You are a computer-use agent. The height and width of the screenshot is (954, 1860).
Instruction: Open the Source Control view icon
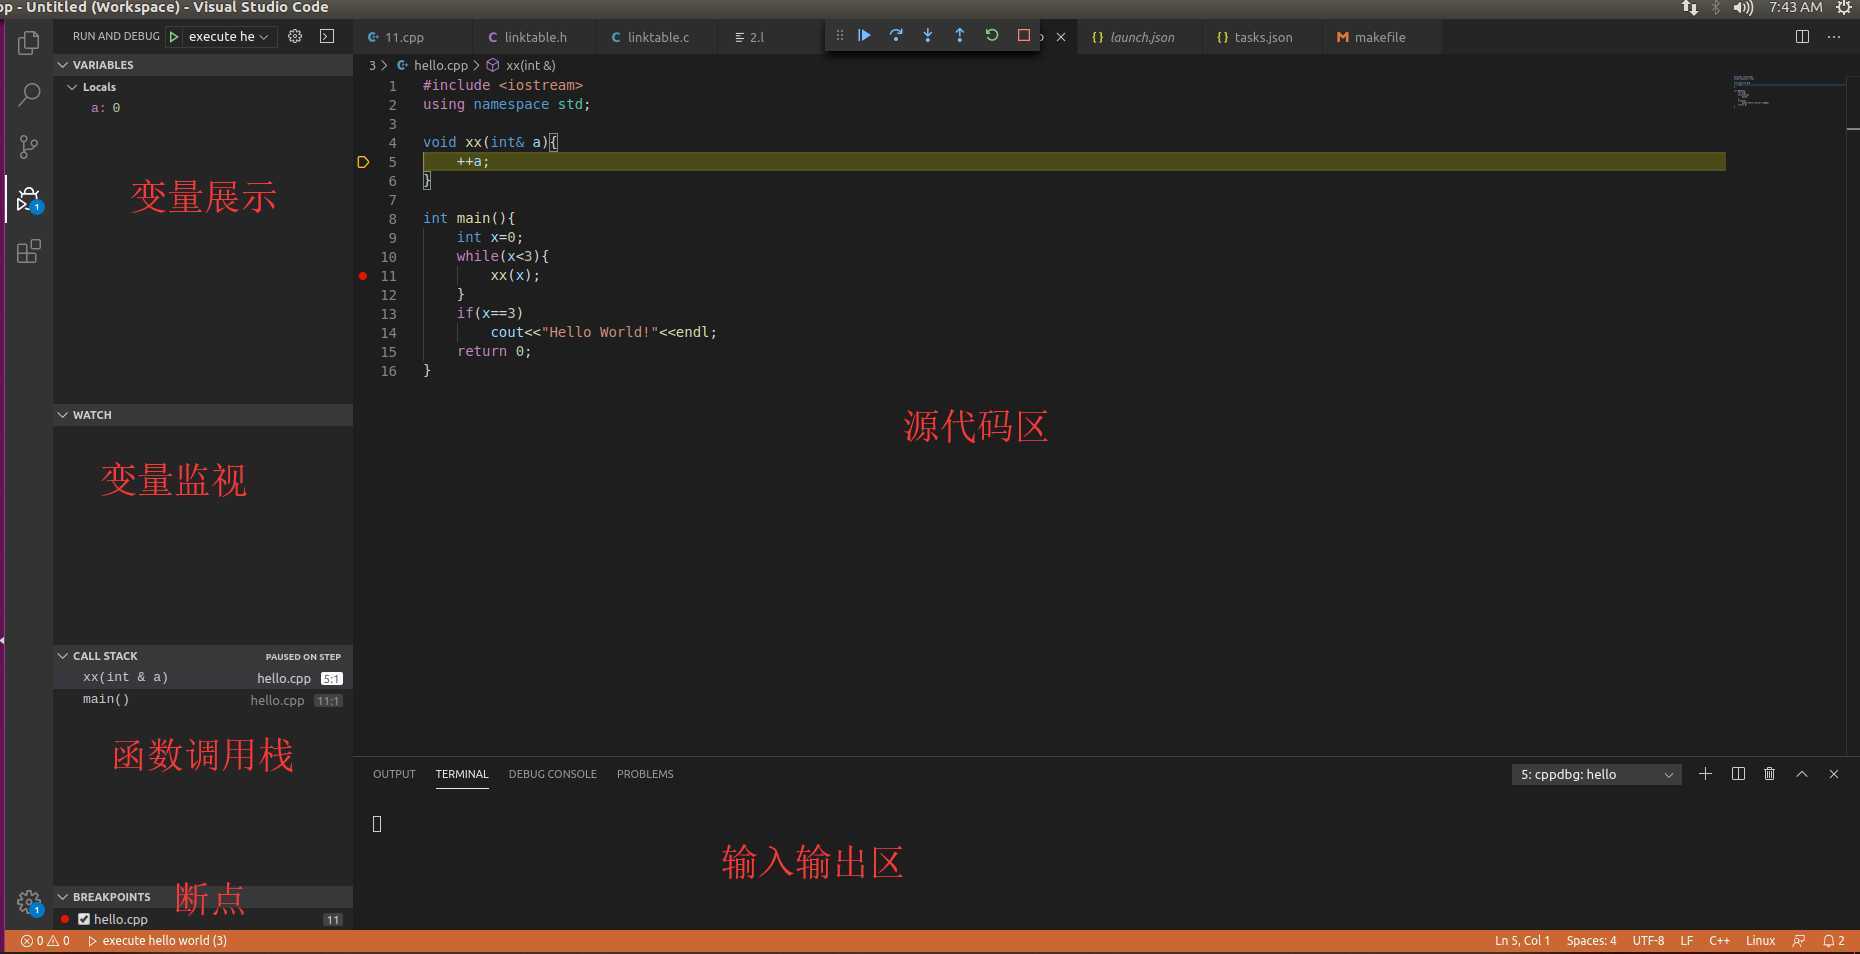(x=29, y=147)
